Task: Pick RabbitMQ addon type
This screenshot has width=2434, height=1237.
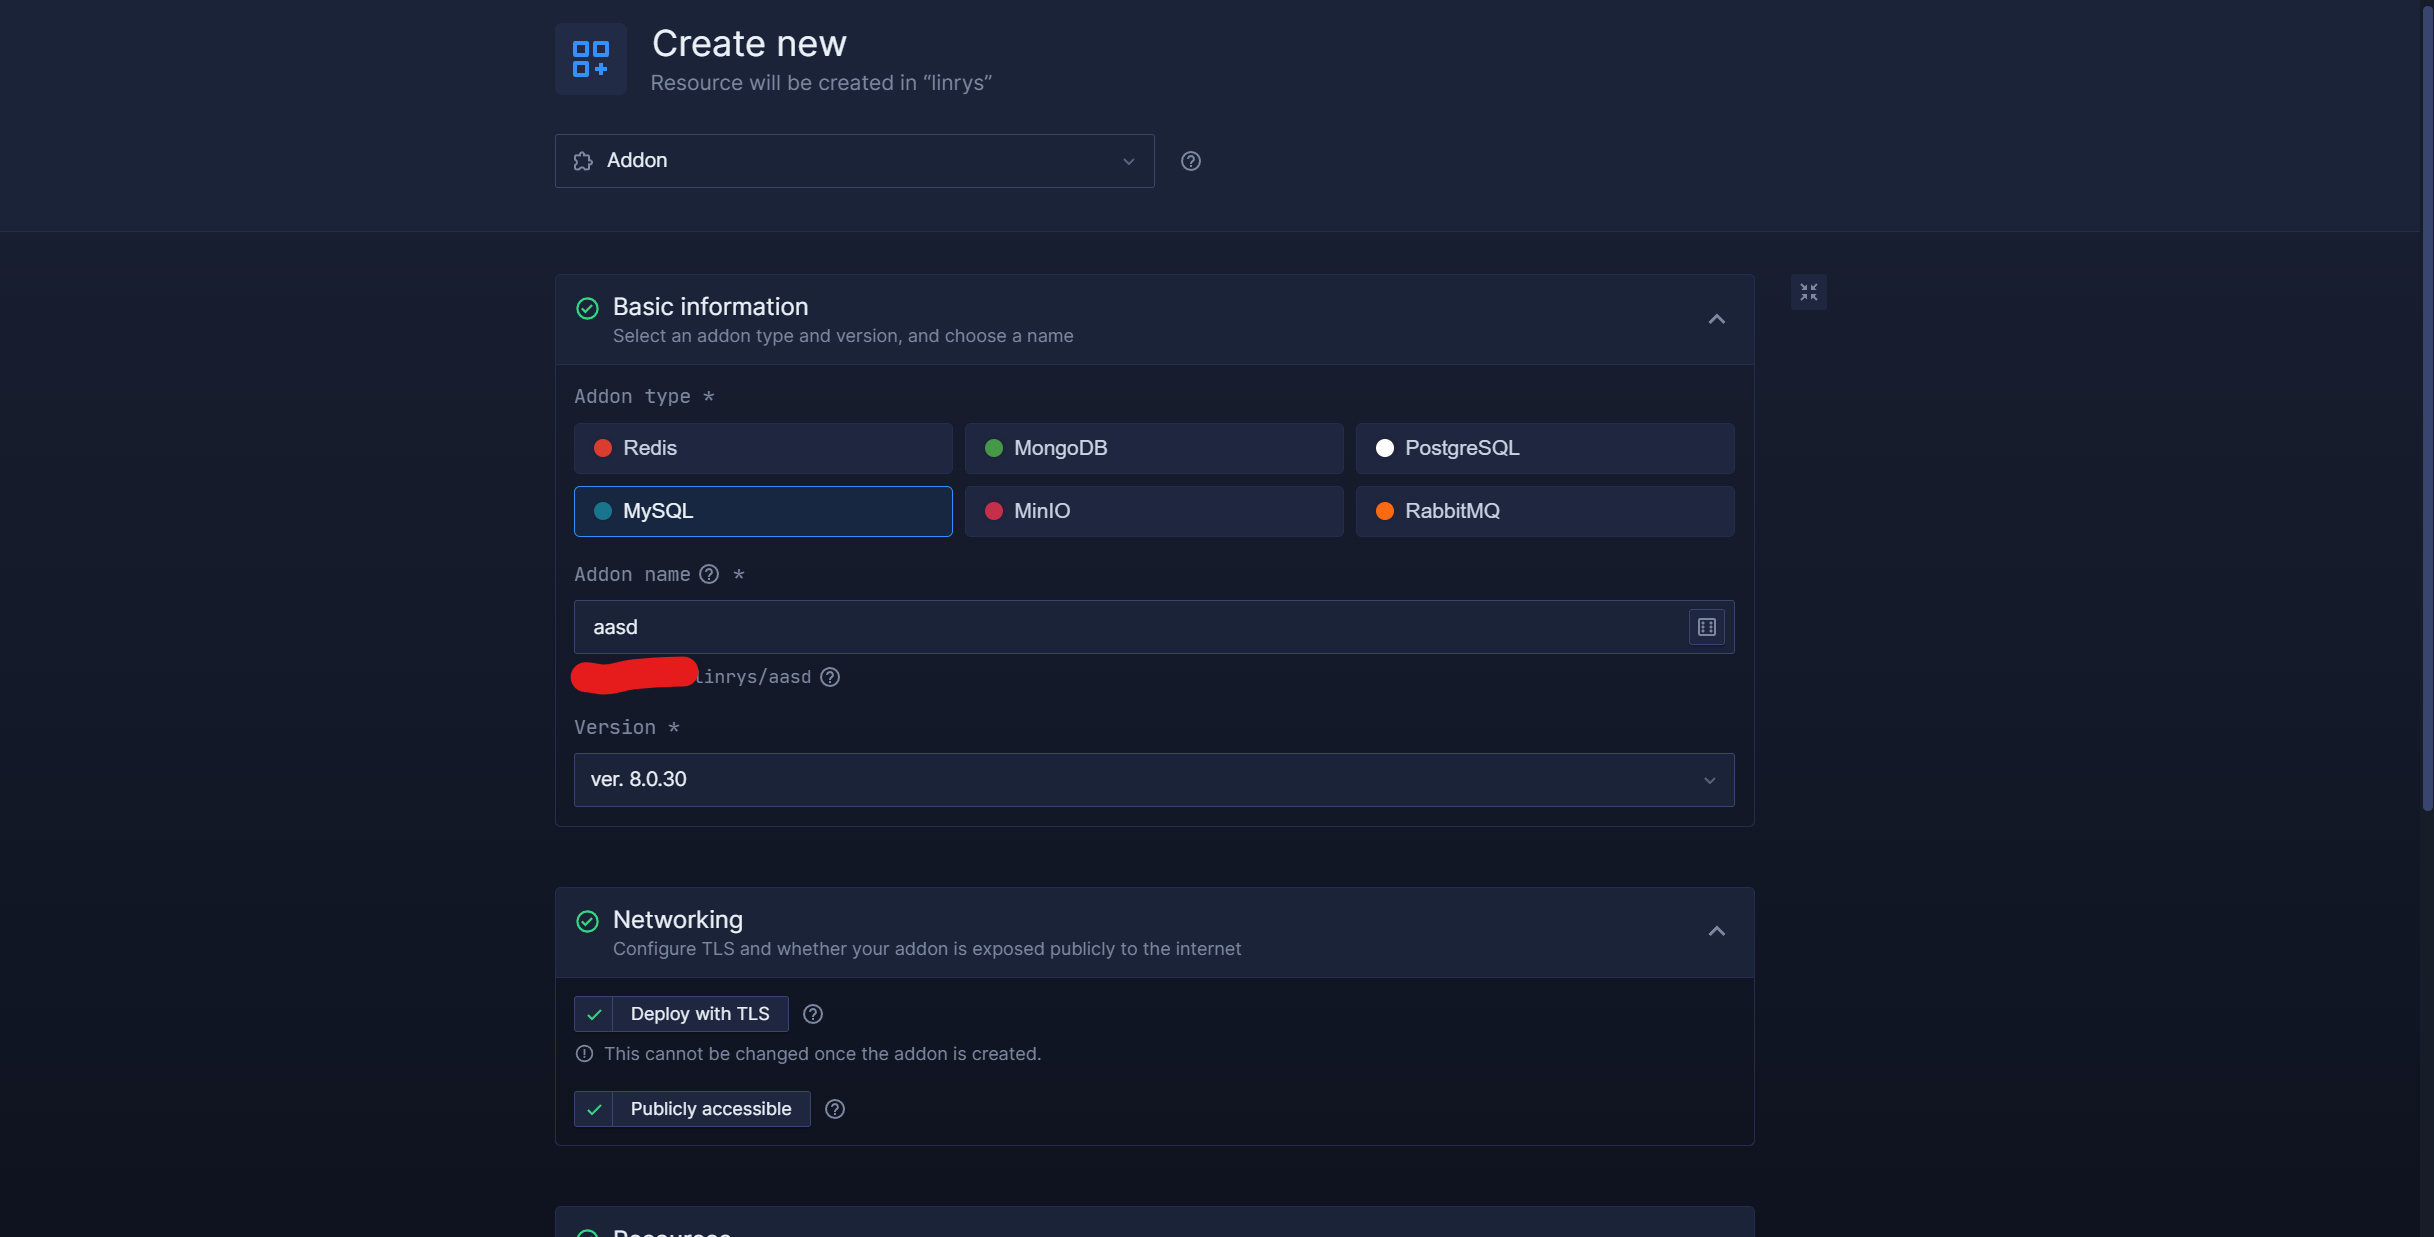Action: (x=1544, y=511)
